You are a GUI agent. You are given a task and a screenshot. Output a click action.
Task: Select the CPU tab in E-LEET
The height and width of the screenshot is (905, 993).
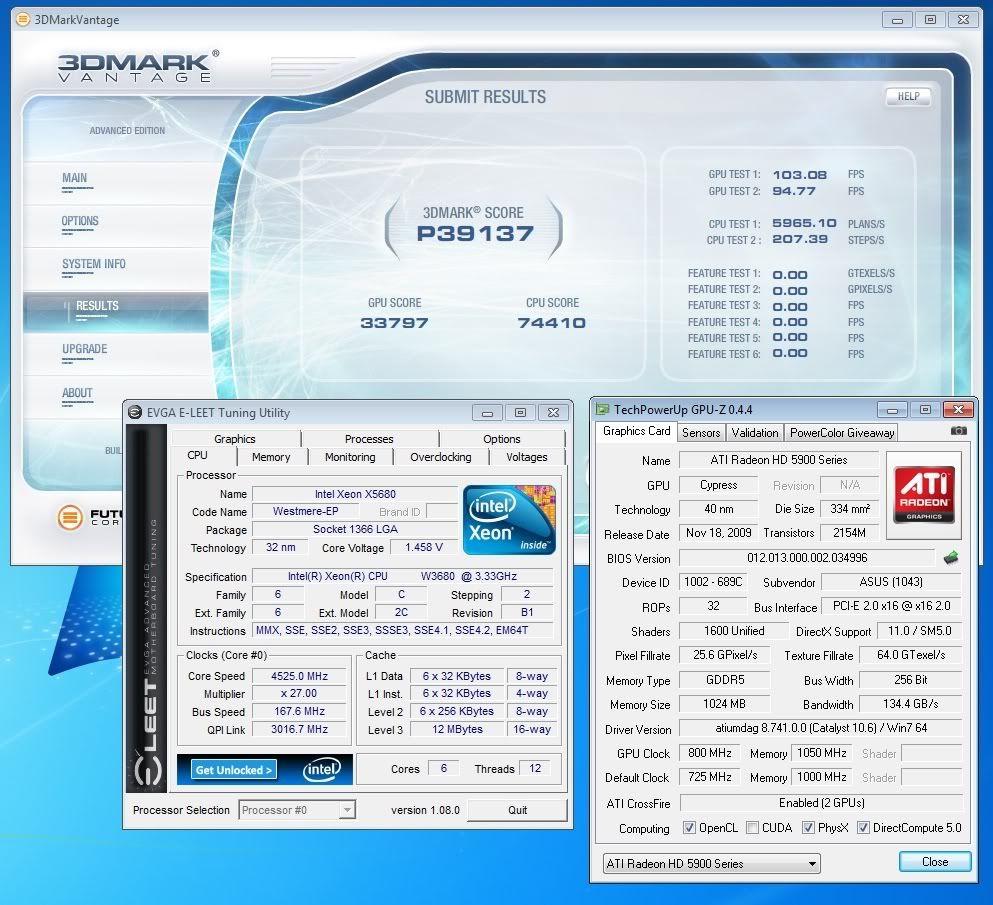[x=198, y=455]
